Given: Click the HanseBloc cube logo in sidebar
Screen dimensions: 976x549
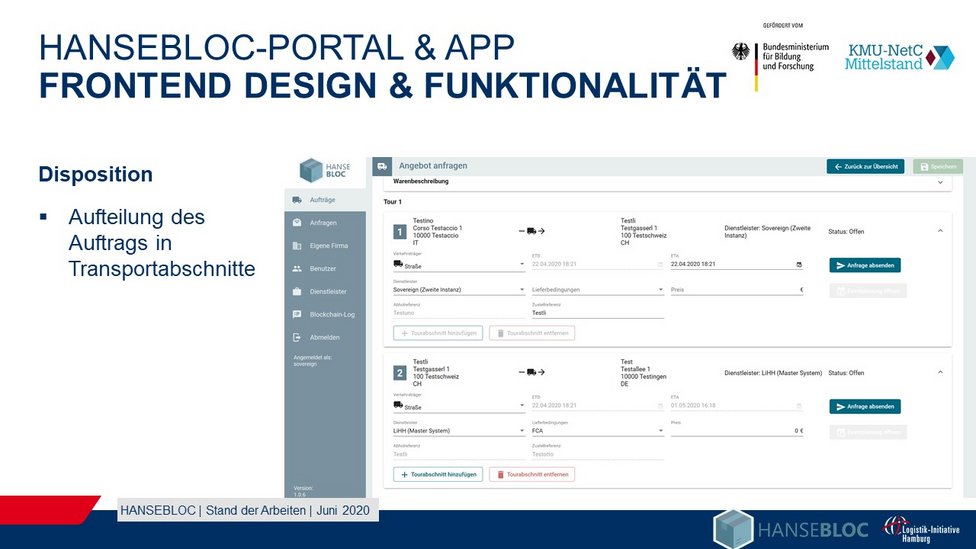Looking at the screenshot, I should point(311,170).
